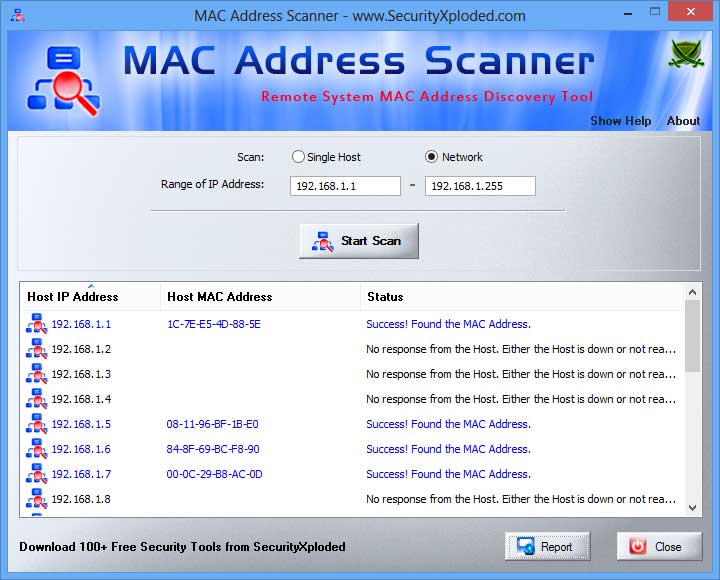Select the MAC address 84-8F-69-BC-F8-90

click(x=213, y=449)
